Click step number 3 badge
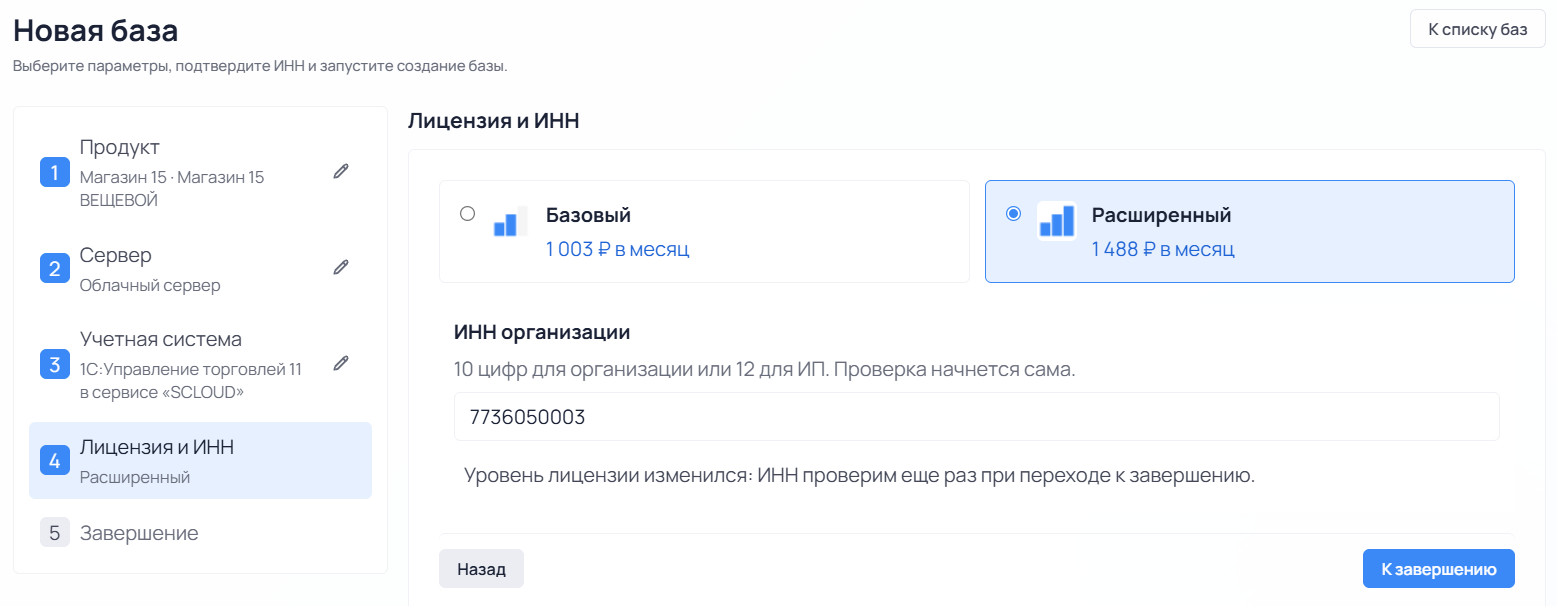 coord(54,364)
